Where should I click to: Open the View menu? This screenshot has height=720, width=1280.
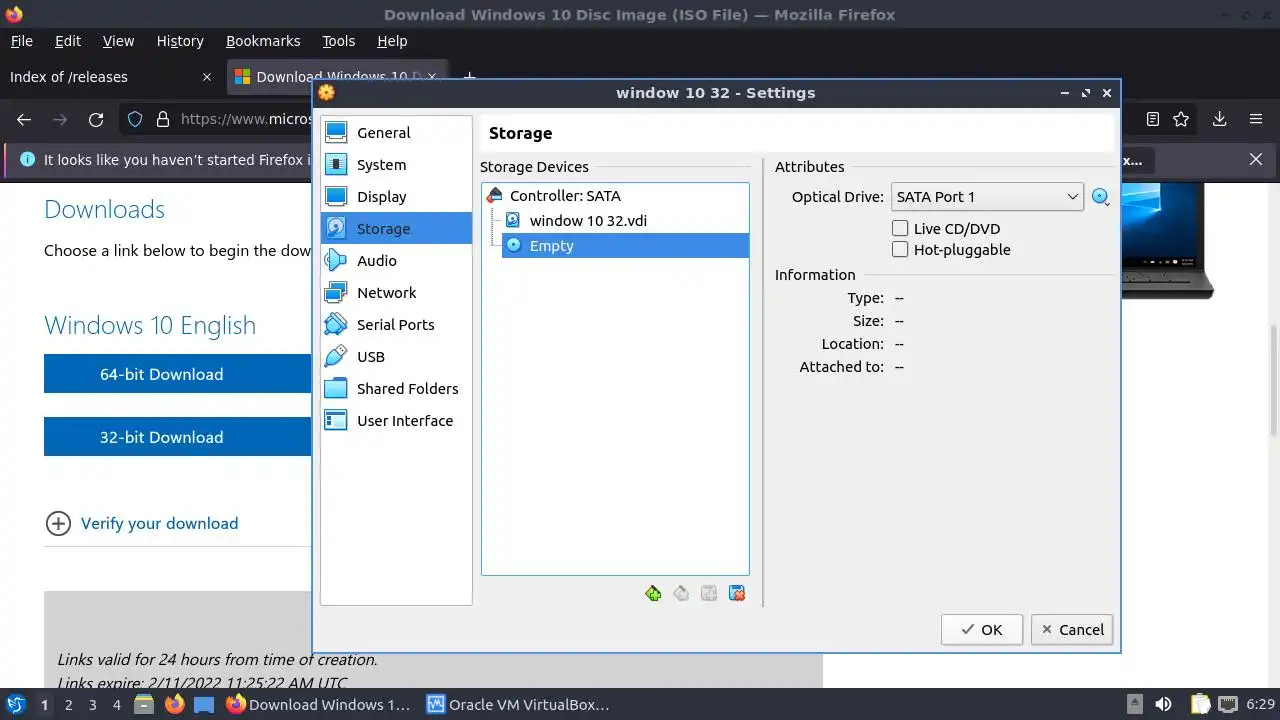pos(118,41)
